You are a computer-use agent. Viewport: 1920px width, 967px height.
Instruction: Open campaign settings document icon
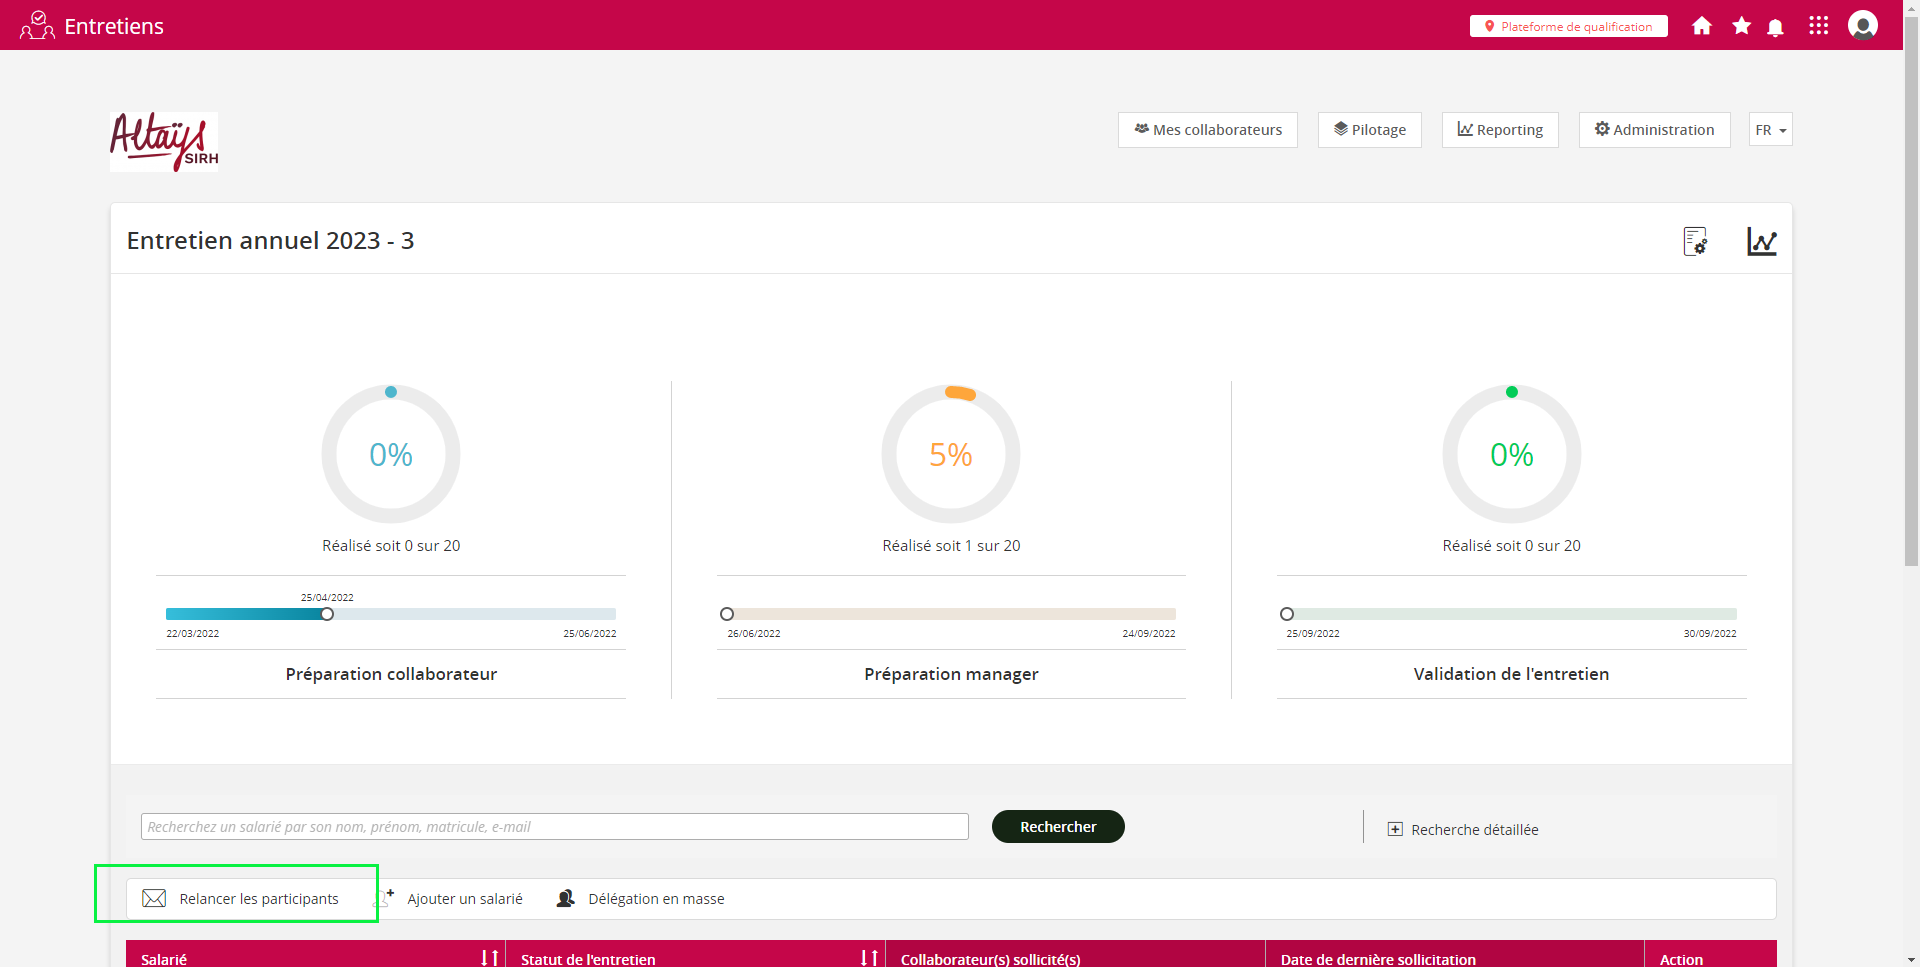pos(1695,241)
